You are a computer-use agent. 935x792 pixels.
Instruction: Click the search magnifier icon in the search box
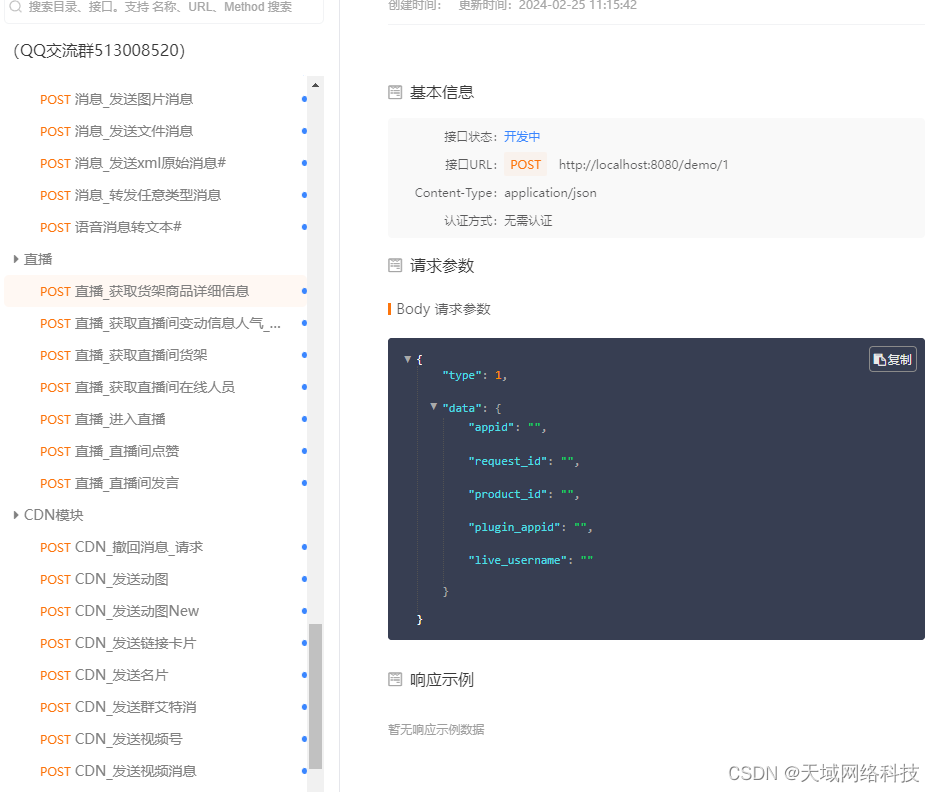pos(17,7)
